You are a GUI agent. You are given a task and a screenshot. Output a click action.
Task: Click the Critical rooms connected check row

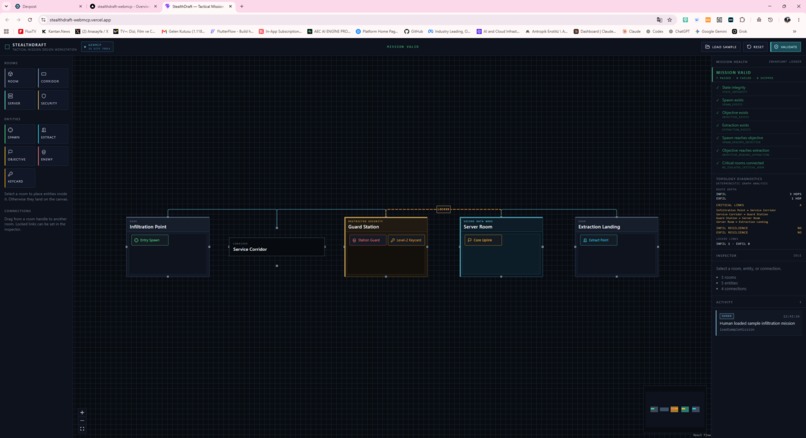(x=757, y=164)
